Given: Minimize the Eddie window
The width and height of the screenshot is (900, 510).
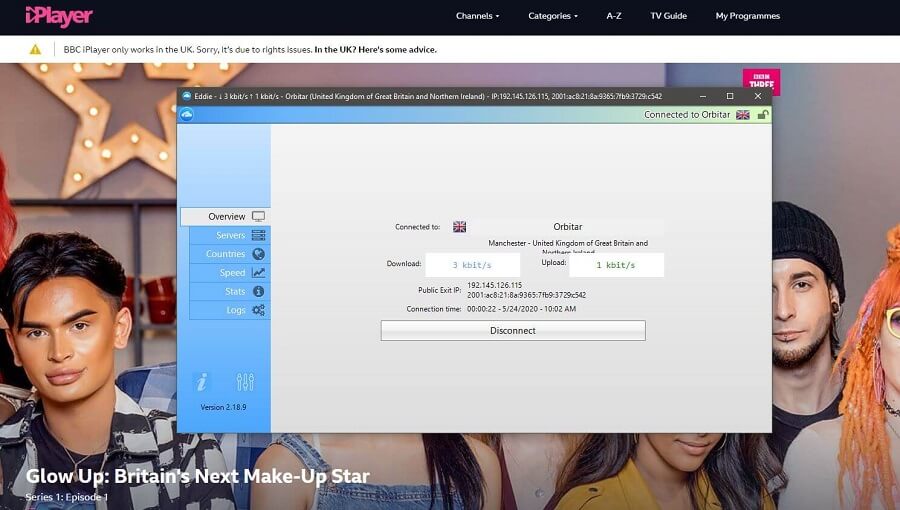Looking at the screenshot, I should (703, 96).
